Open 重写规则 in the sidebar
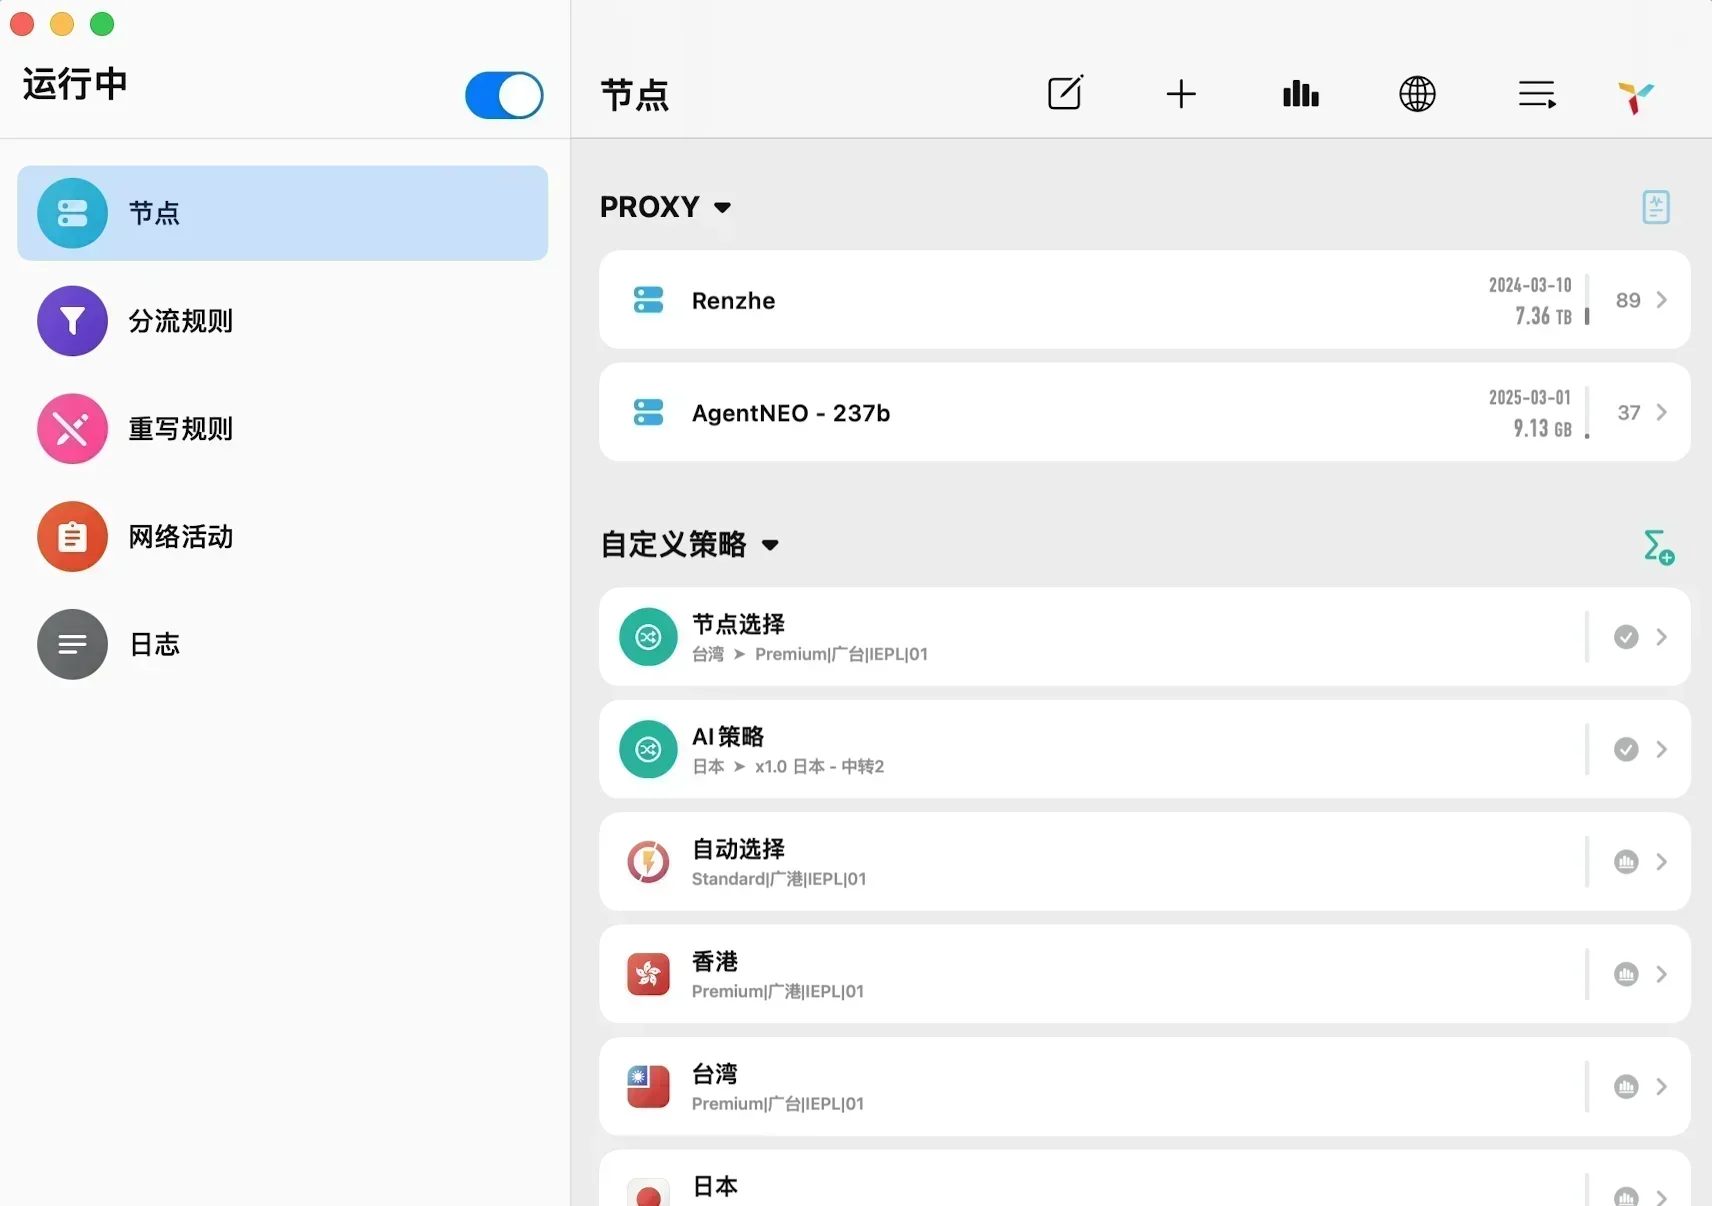 282,429
